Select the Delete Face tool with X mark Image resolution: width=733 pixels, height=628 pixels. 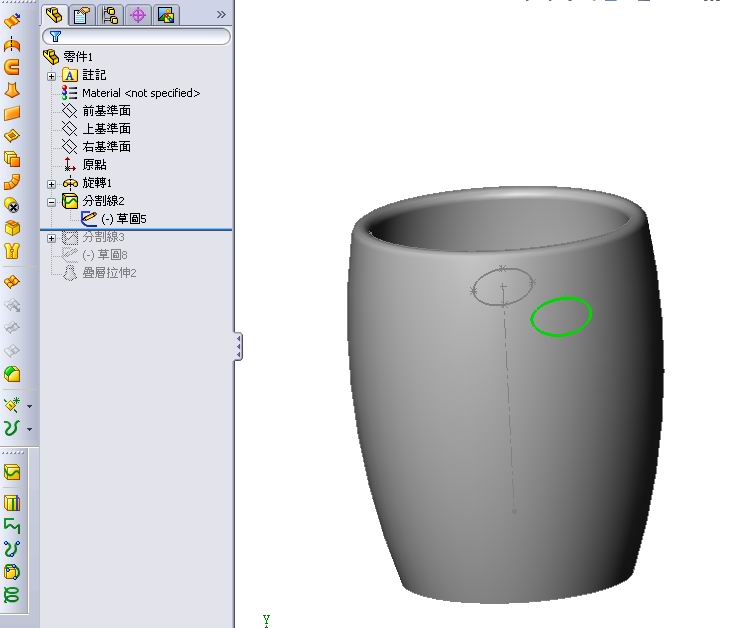[12, 205]
